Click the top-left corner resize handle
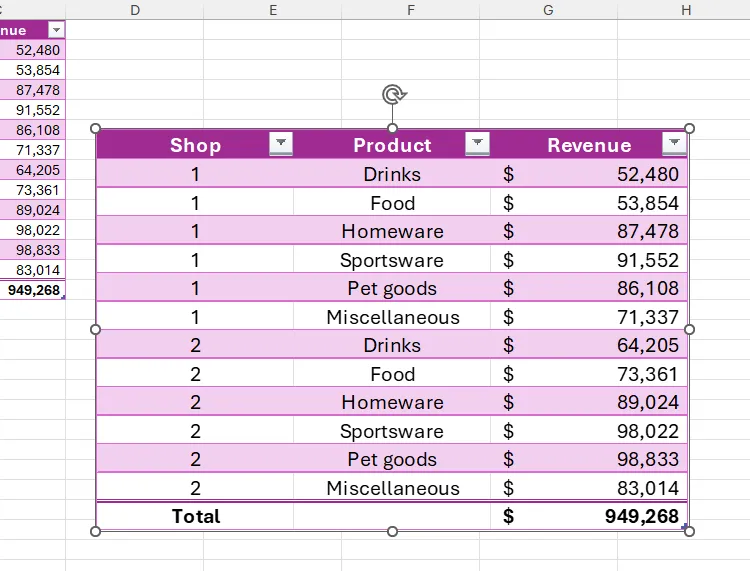This screenshot has width=750, height=571. [x=96, y=129]
